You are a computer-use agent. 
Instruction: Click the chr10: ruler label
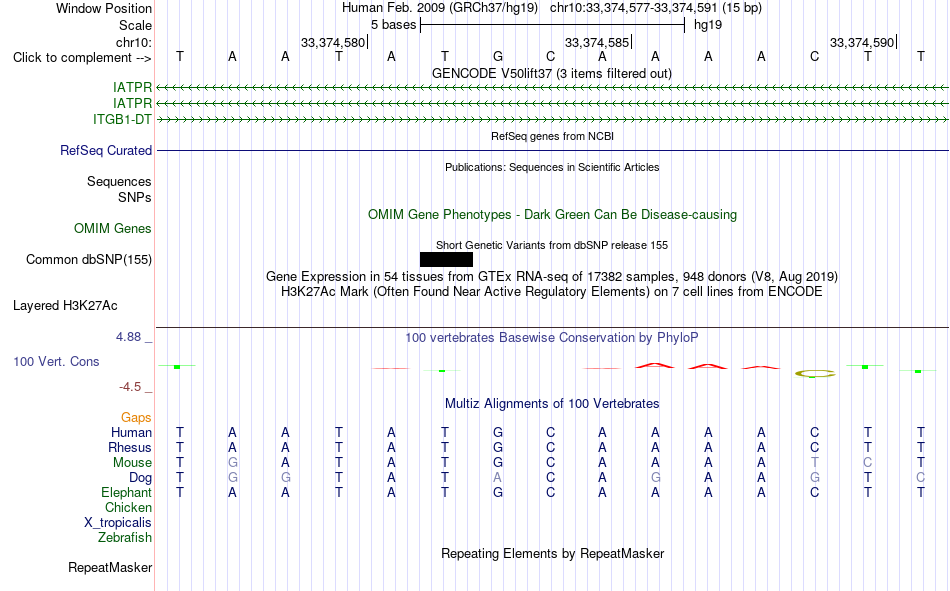tap(134, 42)
